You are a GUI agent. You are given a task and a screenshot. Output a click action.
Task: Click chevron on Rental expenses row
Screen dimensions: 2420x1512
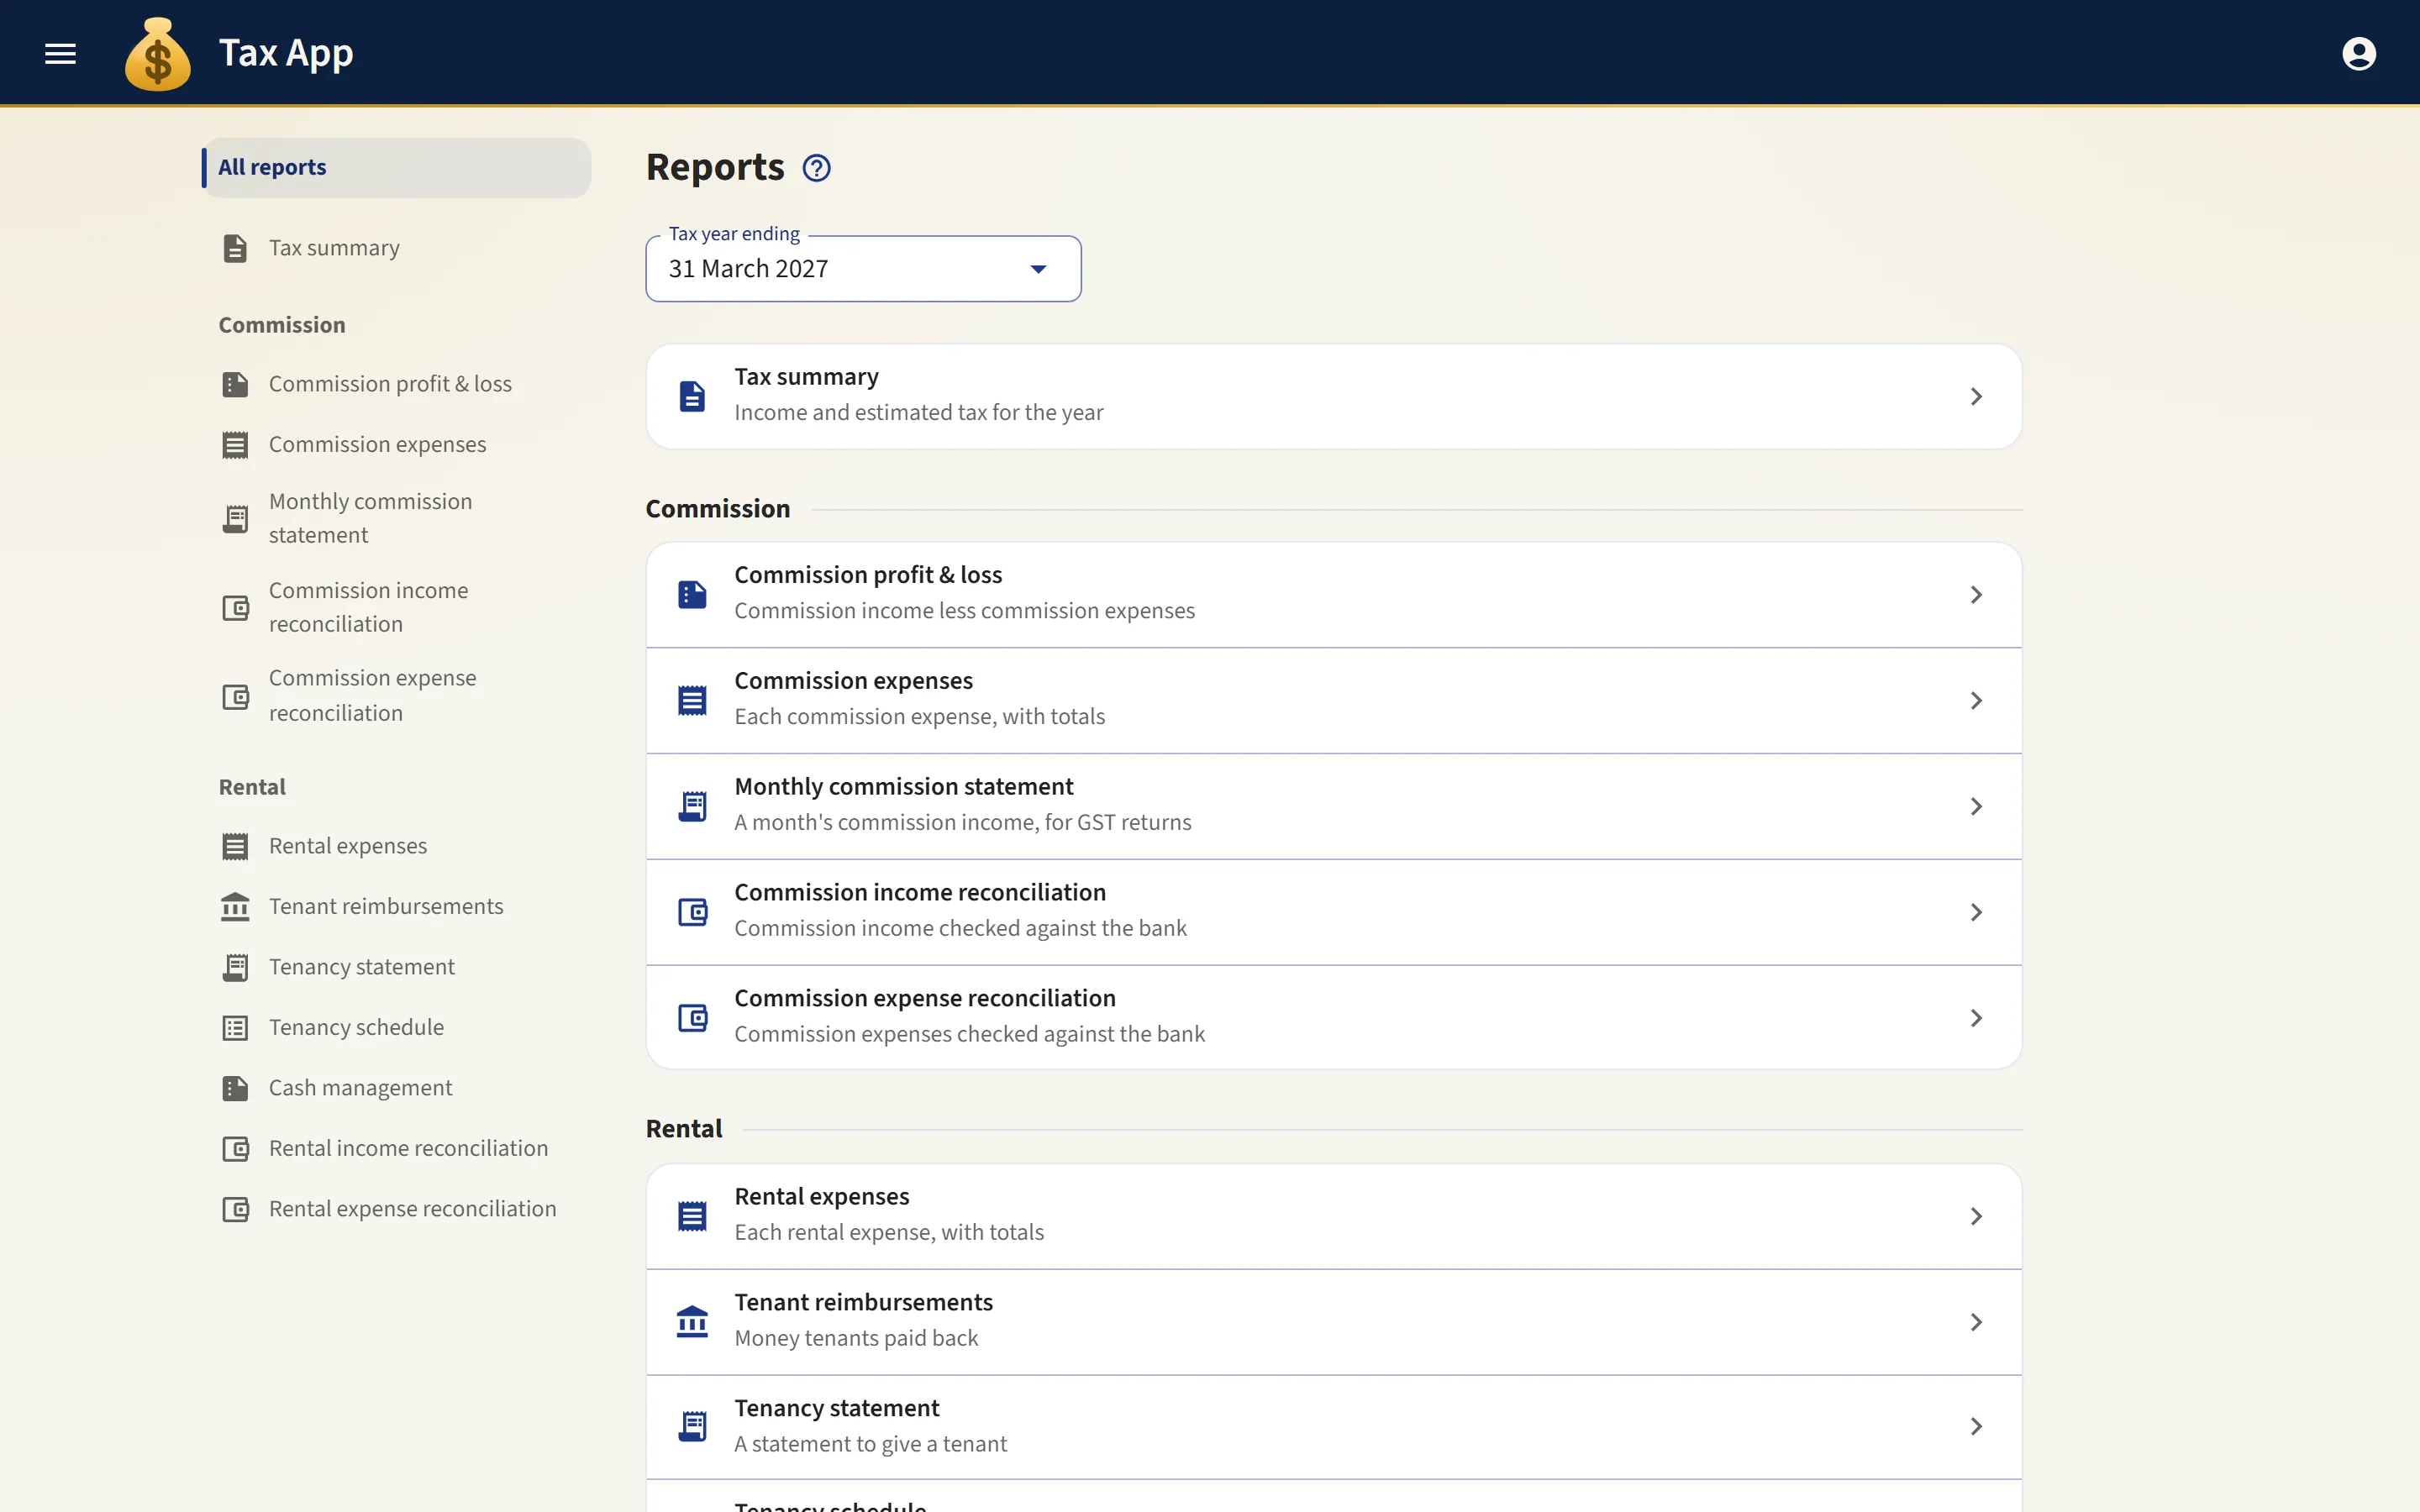(1976, 1217)
